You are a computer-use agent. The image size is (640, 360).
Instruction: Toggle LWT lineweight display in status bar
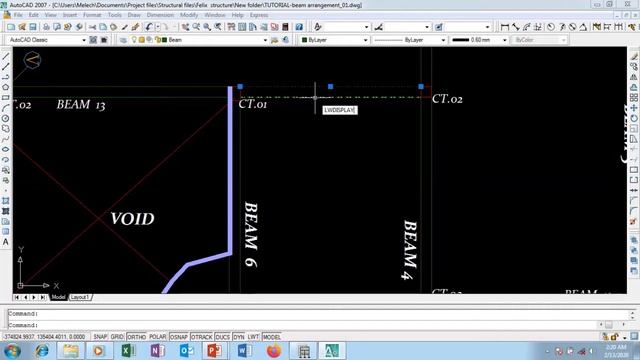[x=253, y=337]
